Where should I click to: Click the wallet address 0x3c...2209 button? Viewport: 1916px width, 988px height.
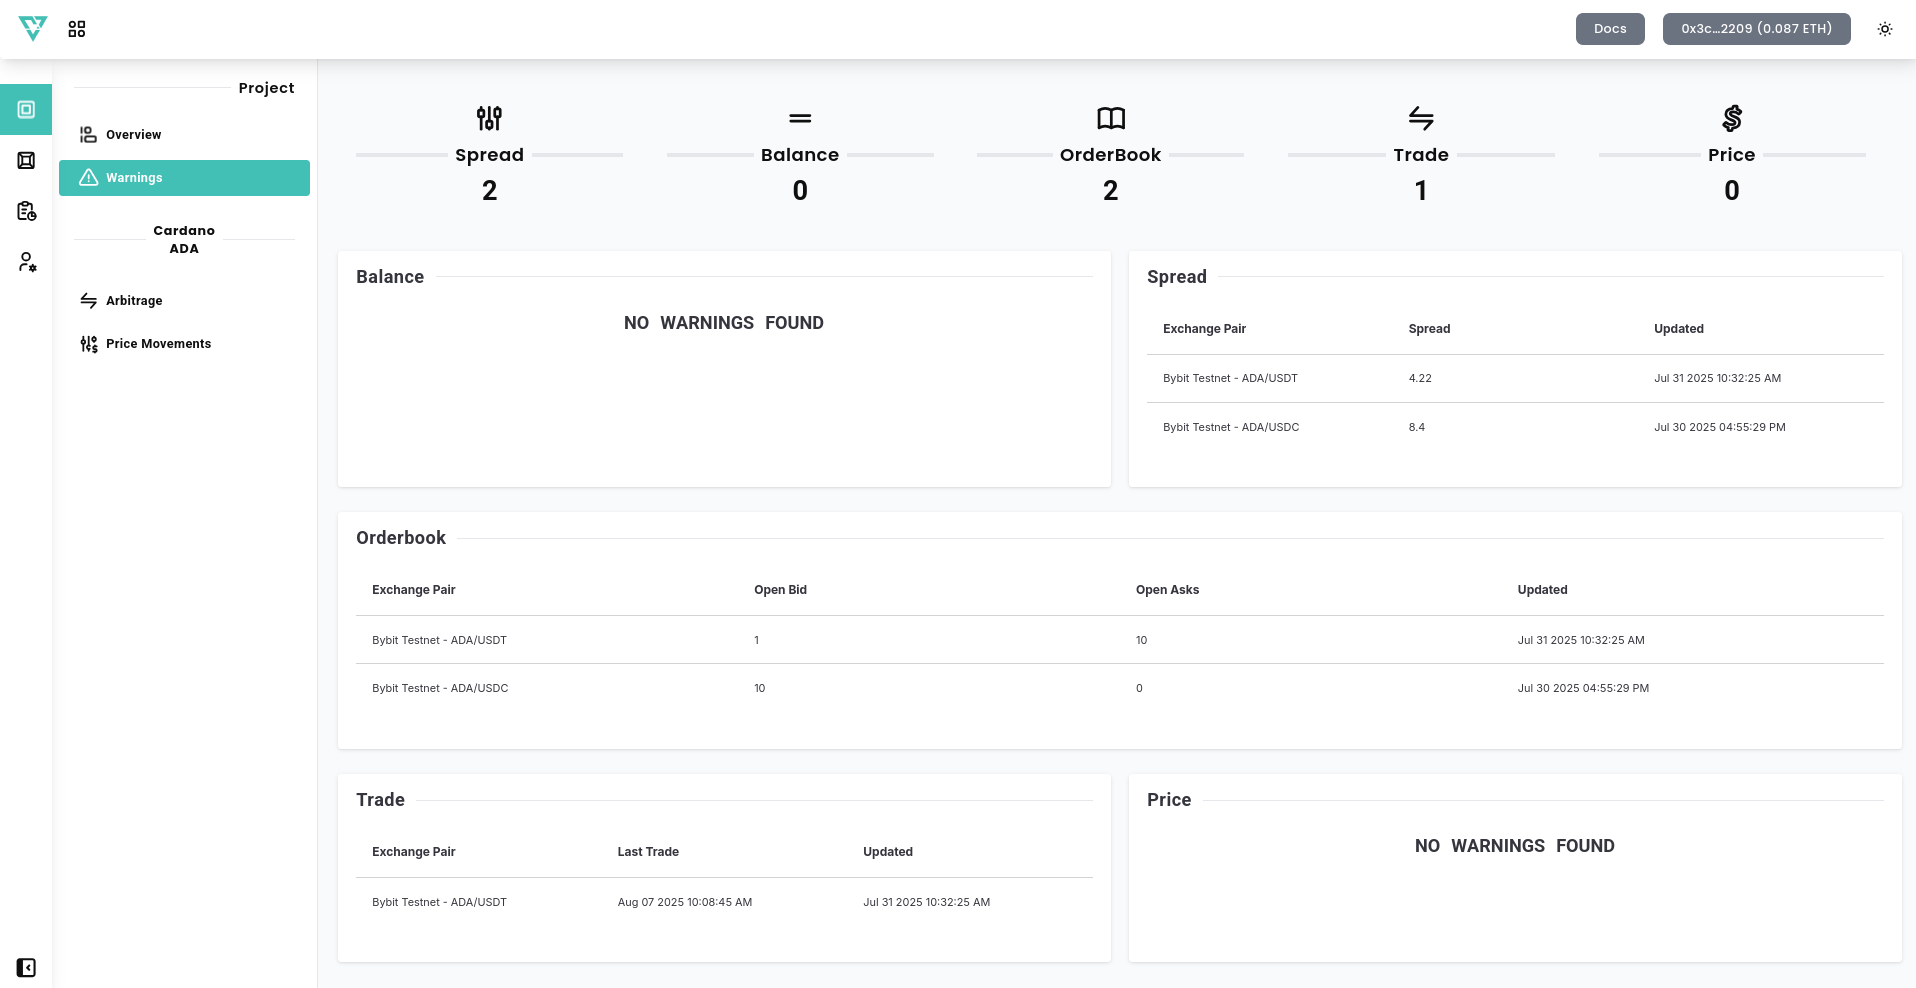pos(1756,29)
